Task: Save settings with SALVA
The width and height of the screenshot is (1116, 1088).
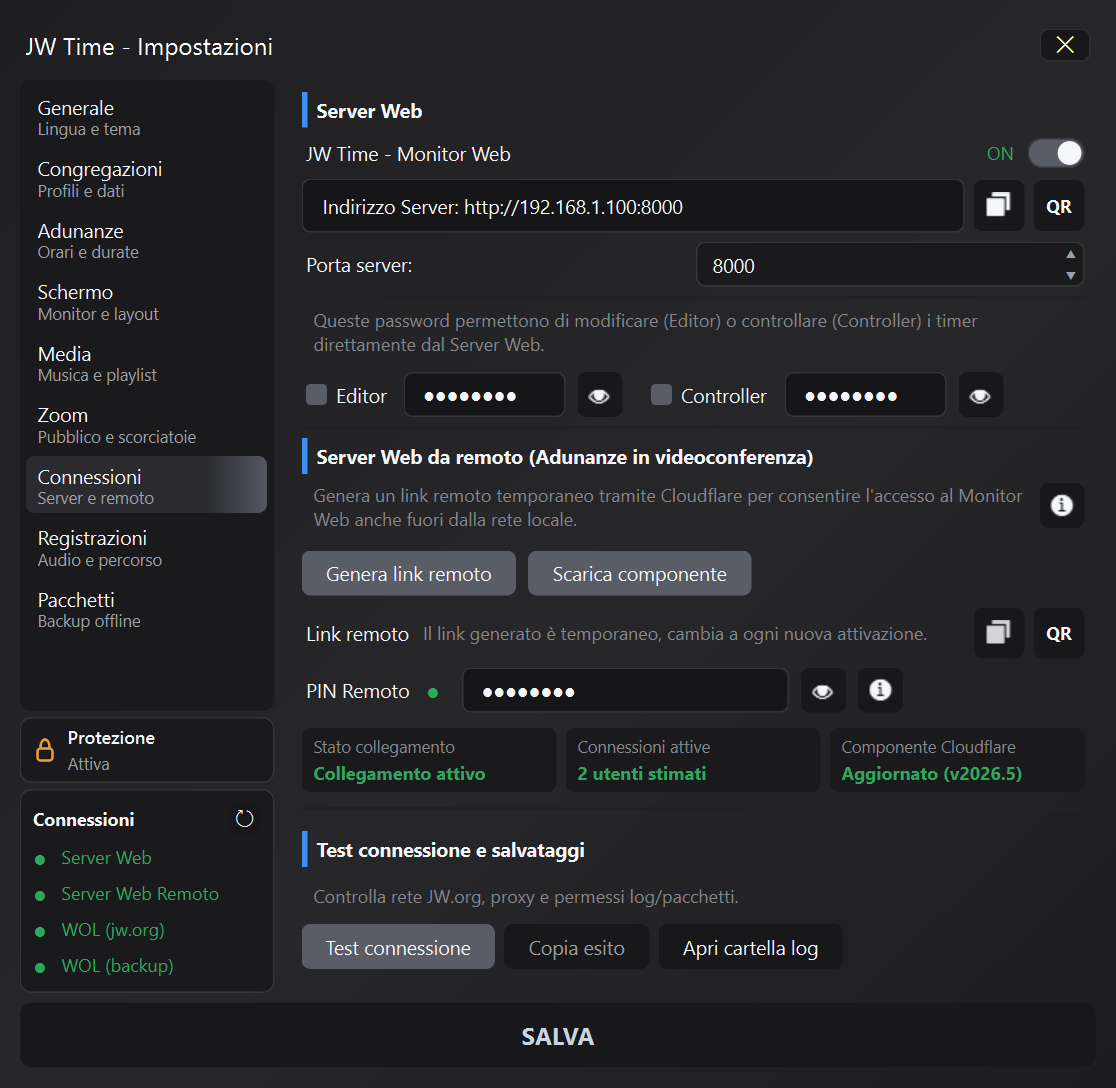Action: [557, 1035]
